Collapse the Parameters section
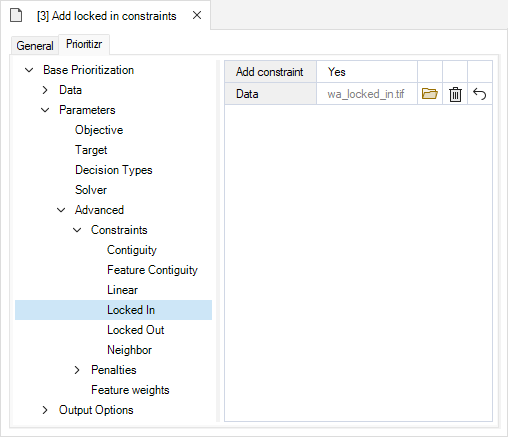This screenshot has width=508, height=437. [45, 110]
